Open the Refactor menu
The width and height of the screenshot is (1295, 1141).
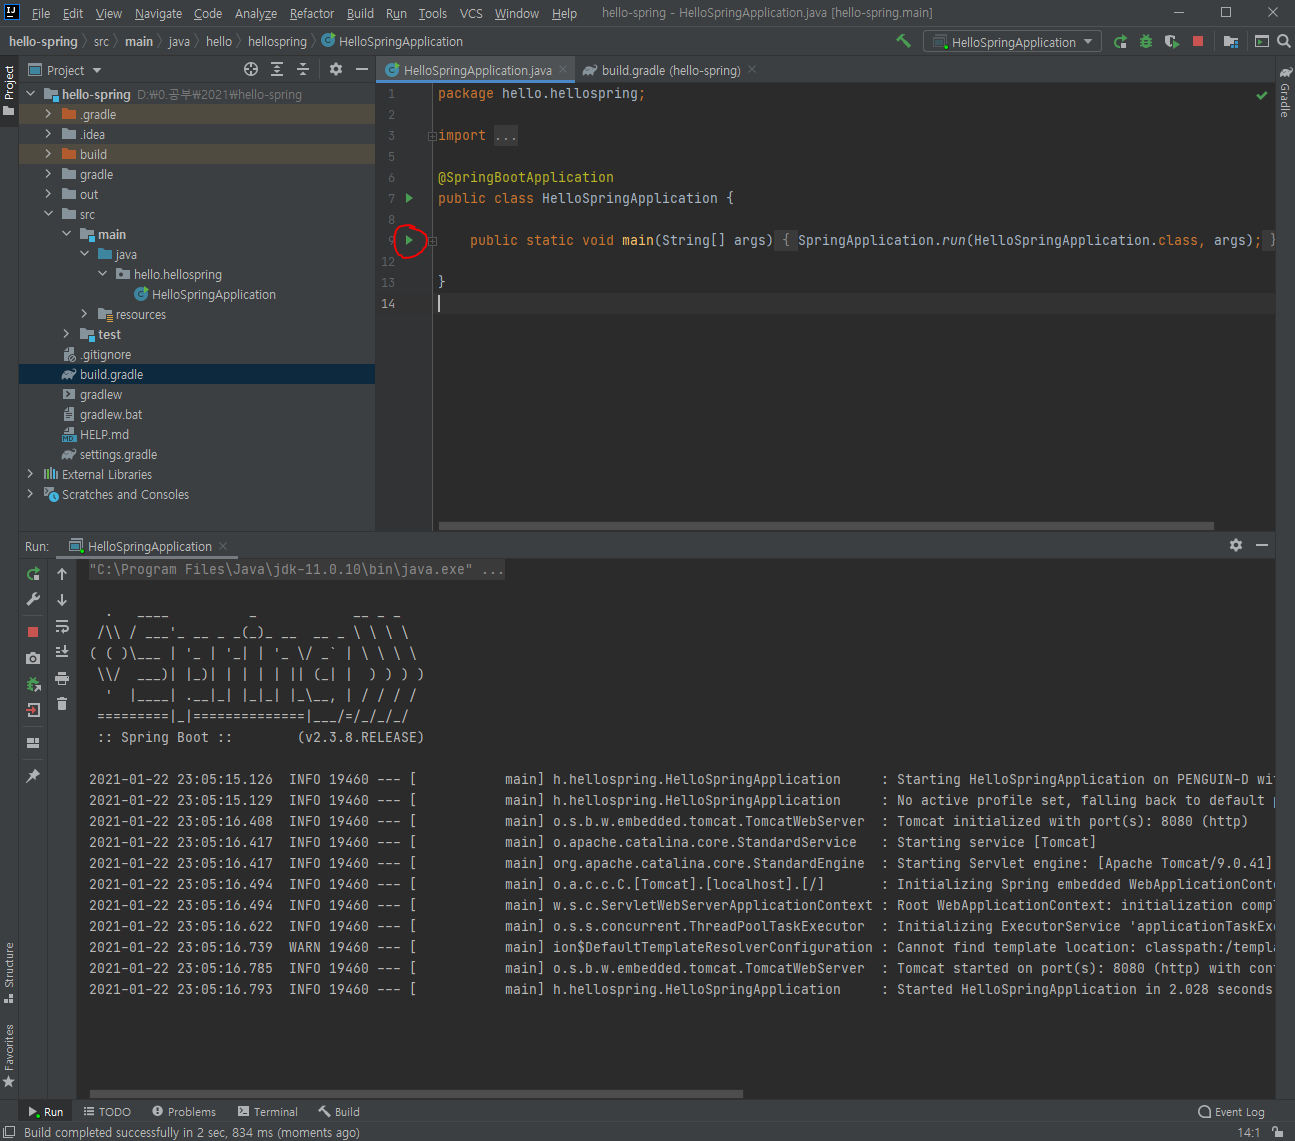tap(312, 13)
